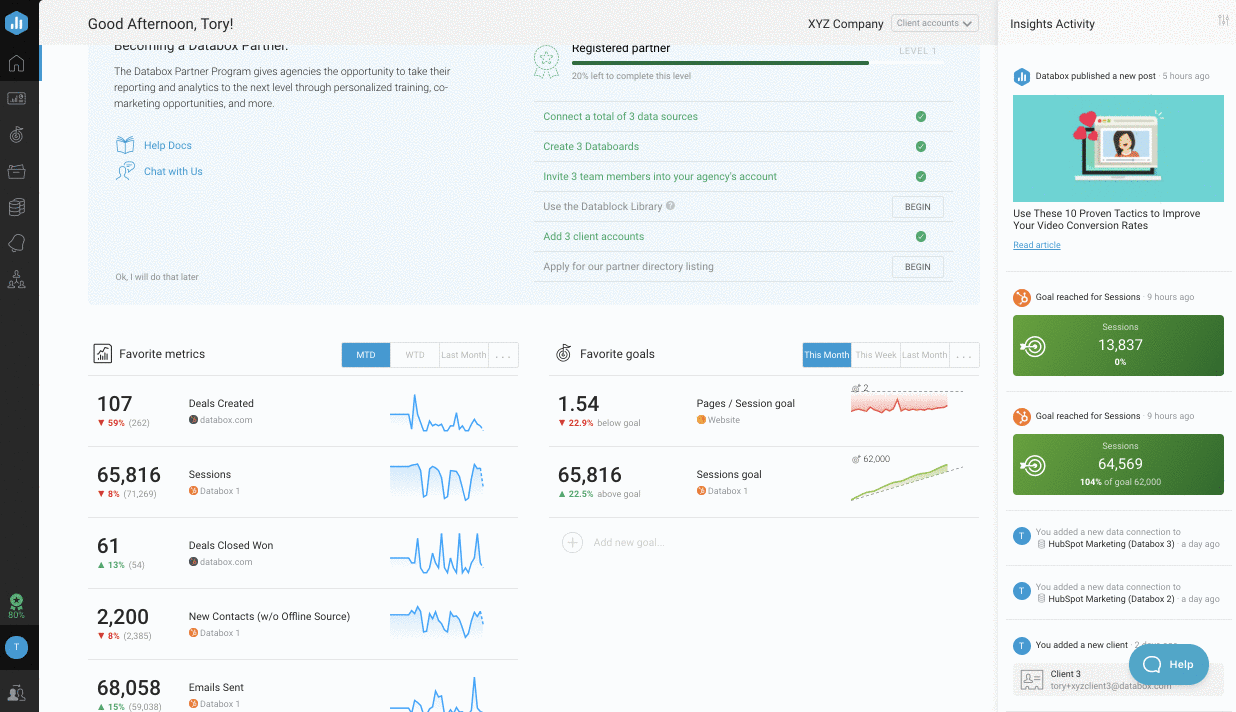Open Insights Activity filter settings icon
The width and height of the screenshot is (1236, 712).
click(x=1223, y=21)
